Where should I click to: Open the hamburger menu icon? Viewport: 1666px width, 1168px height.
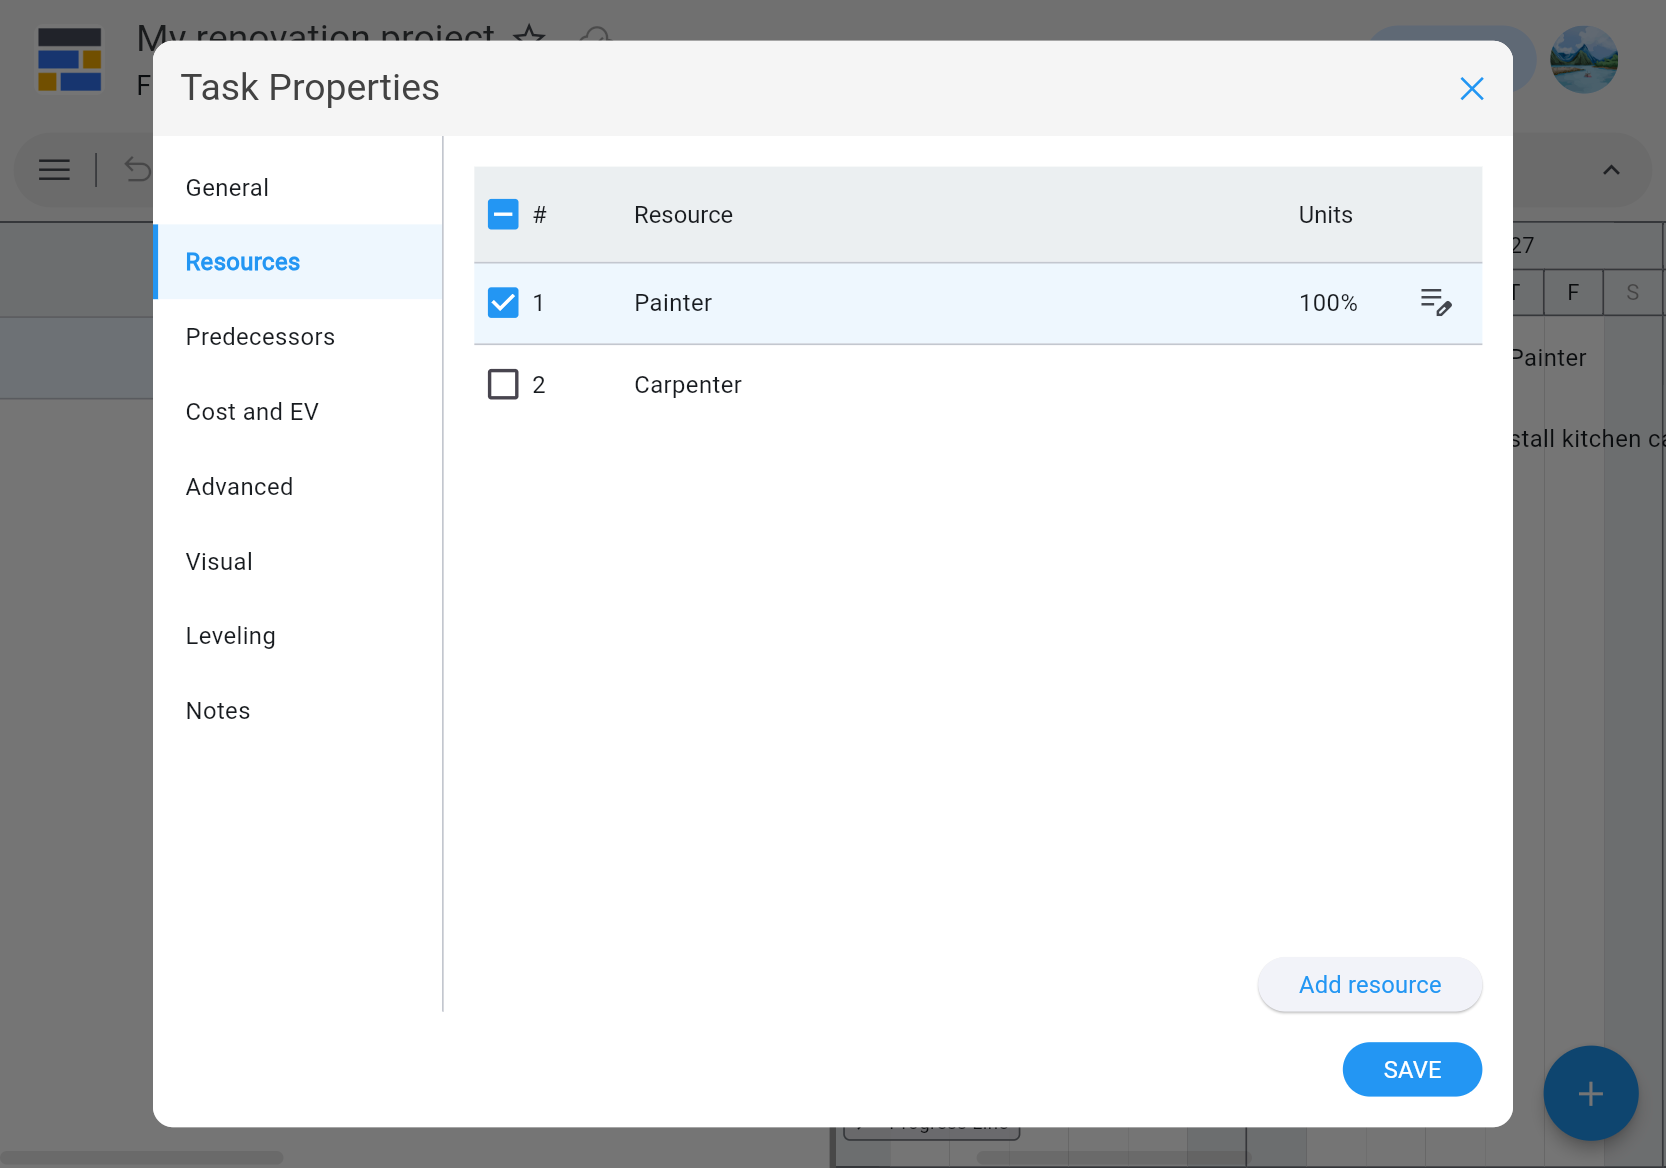coord(54,170)
